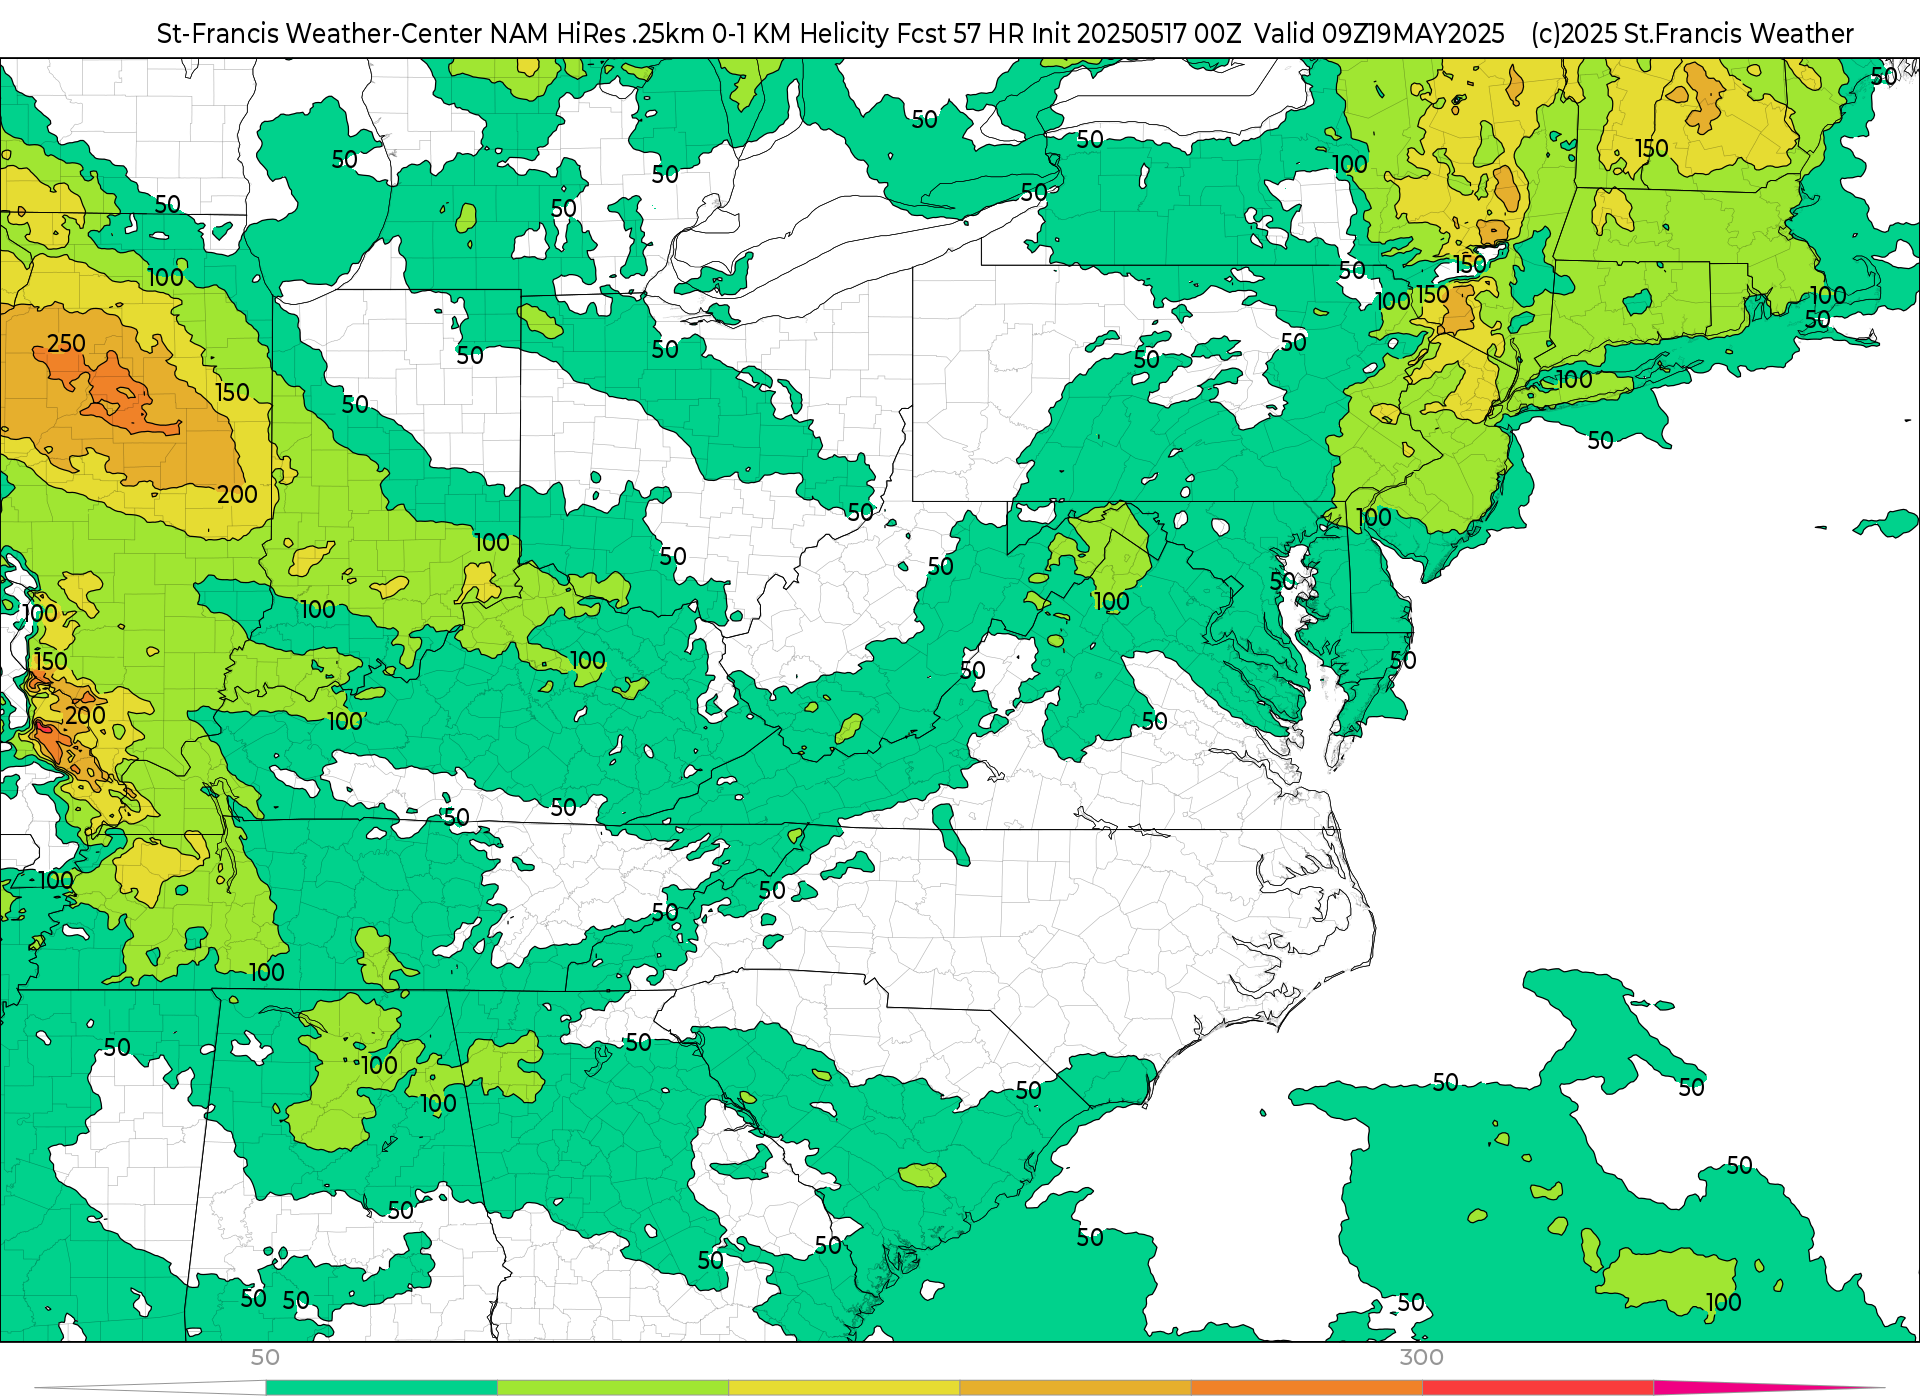This screenshot has height=1400, width=1920.
Task: Click "Valid 09Z19MAY2025" in the title
Action: pyautogui.click(x=1379, y=34)
